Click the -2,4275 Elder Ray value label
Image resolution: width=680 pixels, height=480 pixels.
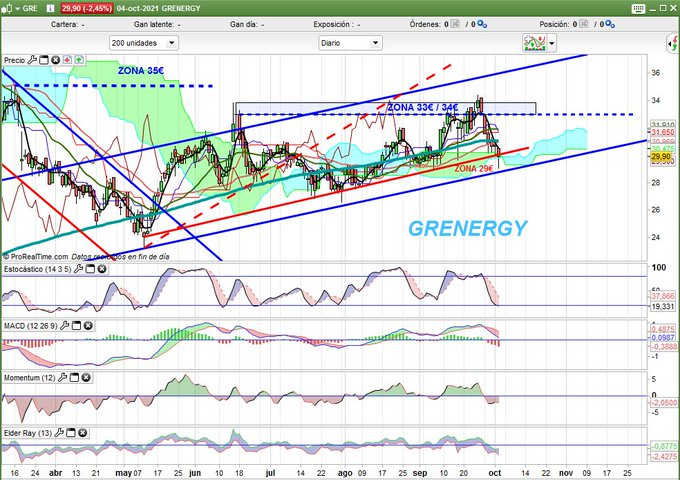tap(663, 457)
